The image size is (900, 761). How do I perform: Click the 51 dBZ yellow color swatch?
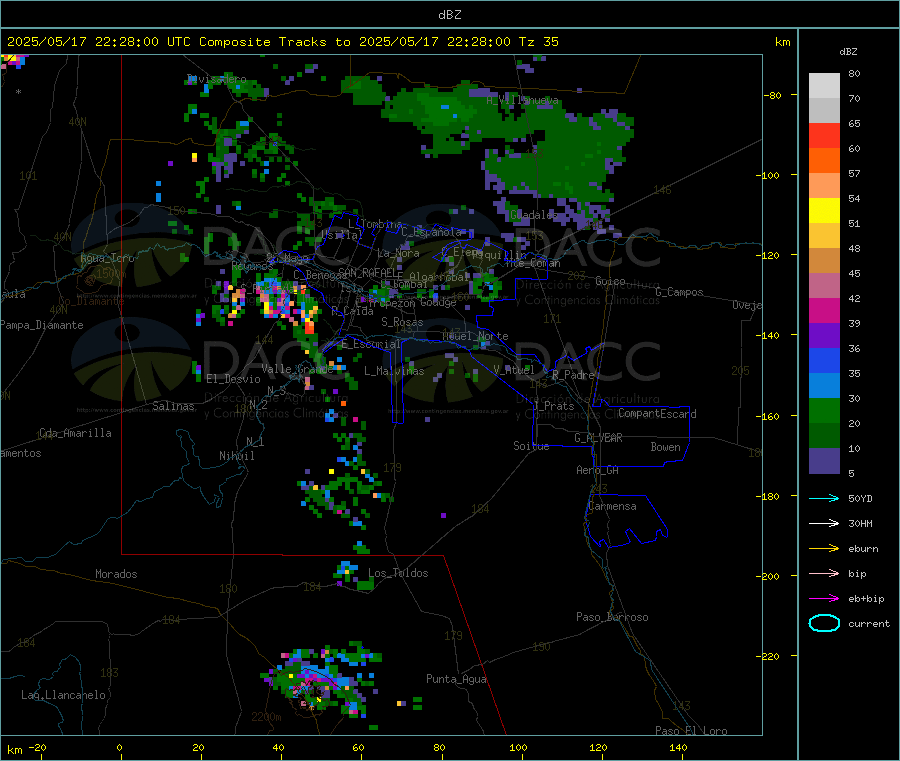click(824, 211)
